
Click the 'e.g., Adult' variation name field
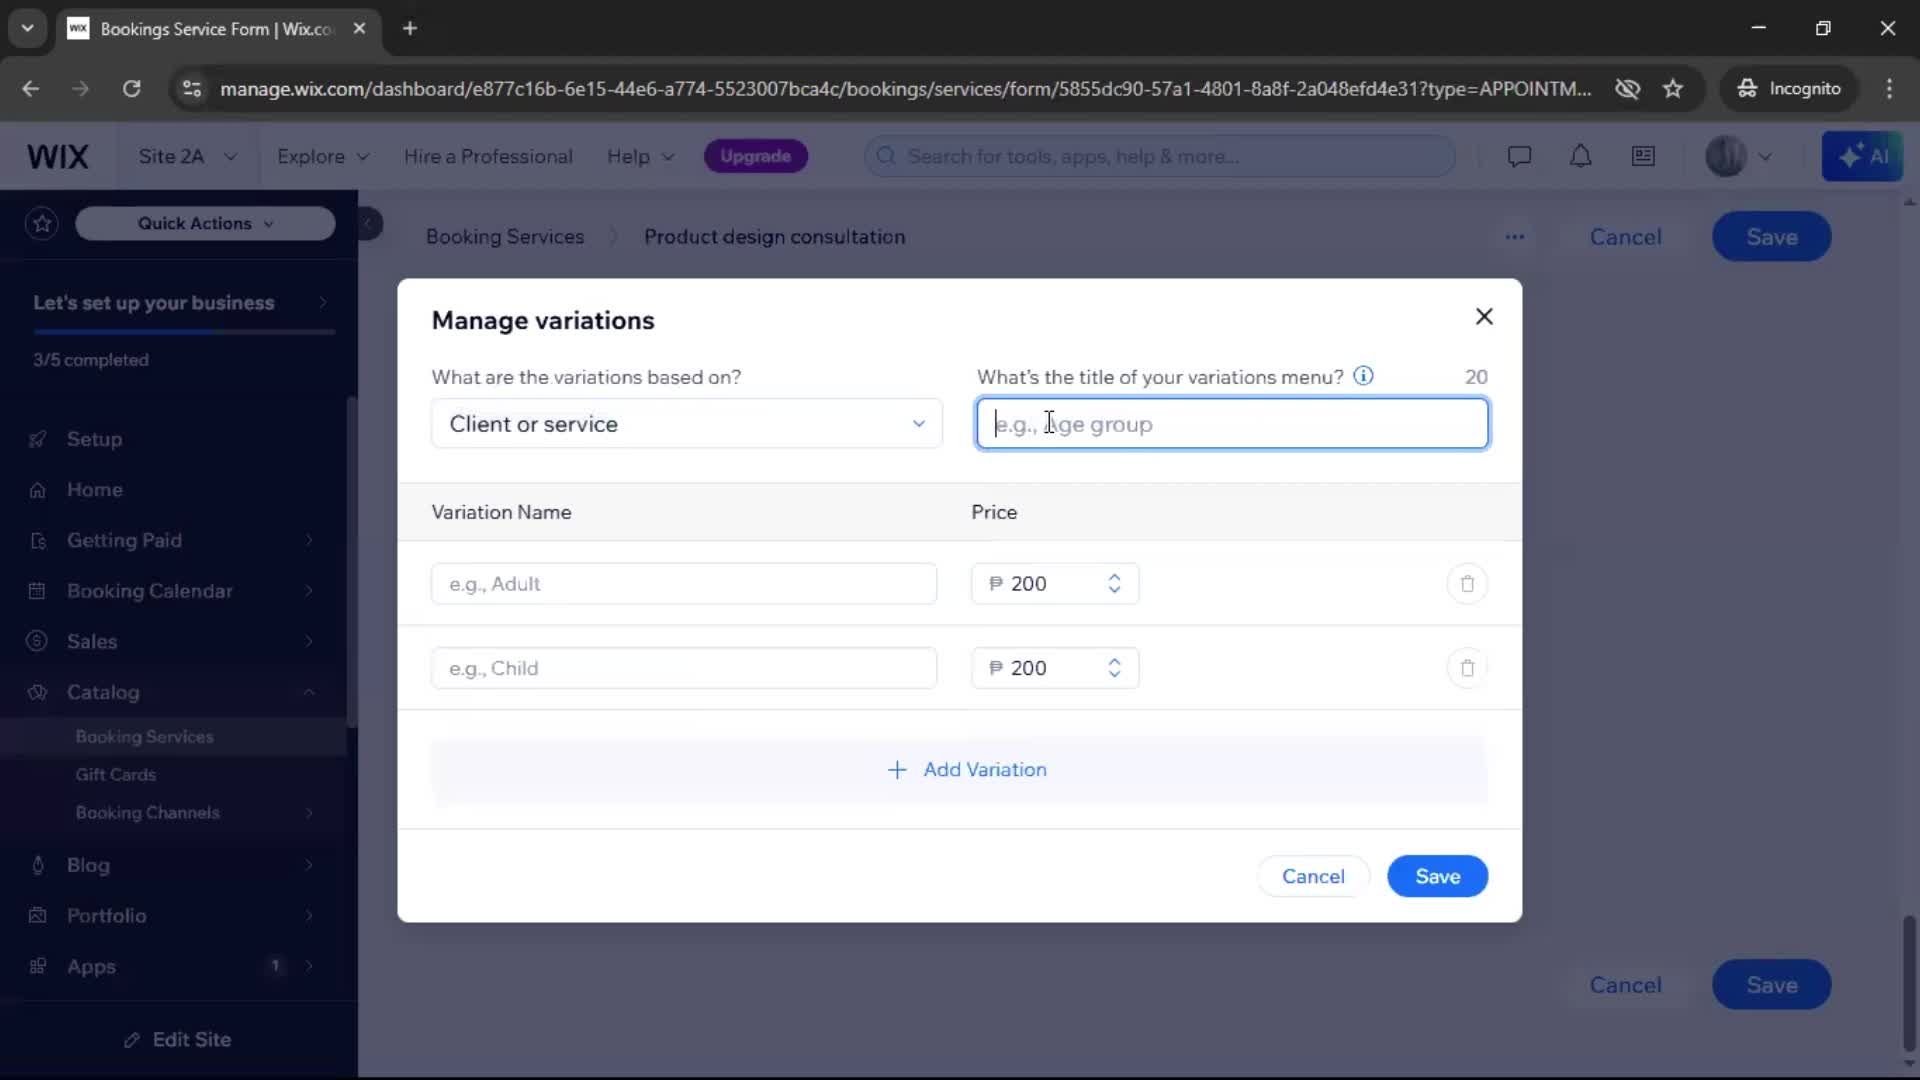684,584
